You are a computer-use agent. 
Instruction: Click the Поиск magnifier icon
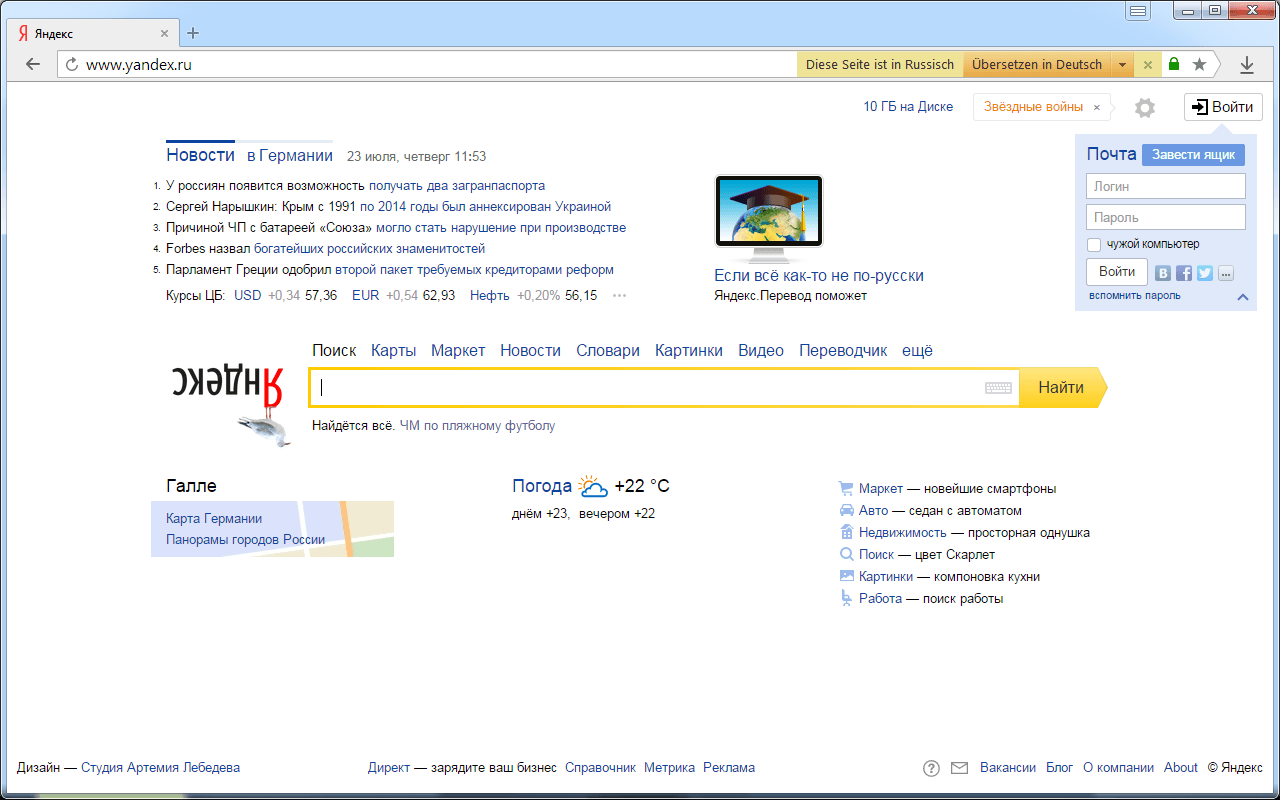pos(846,554)
